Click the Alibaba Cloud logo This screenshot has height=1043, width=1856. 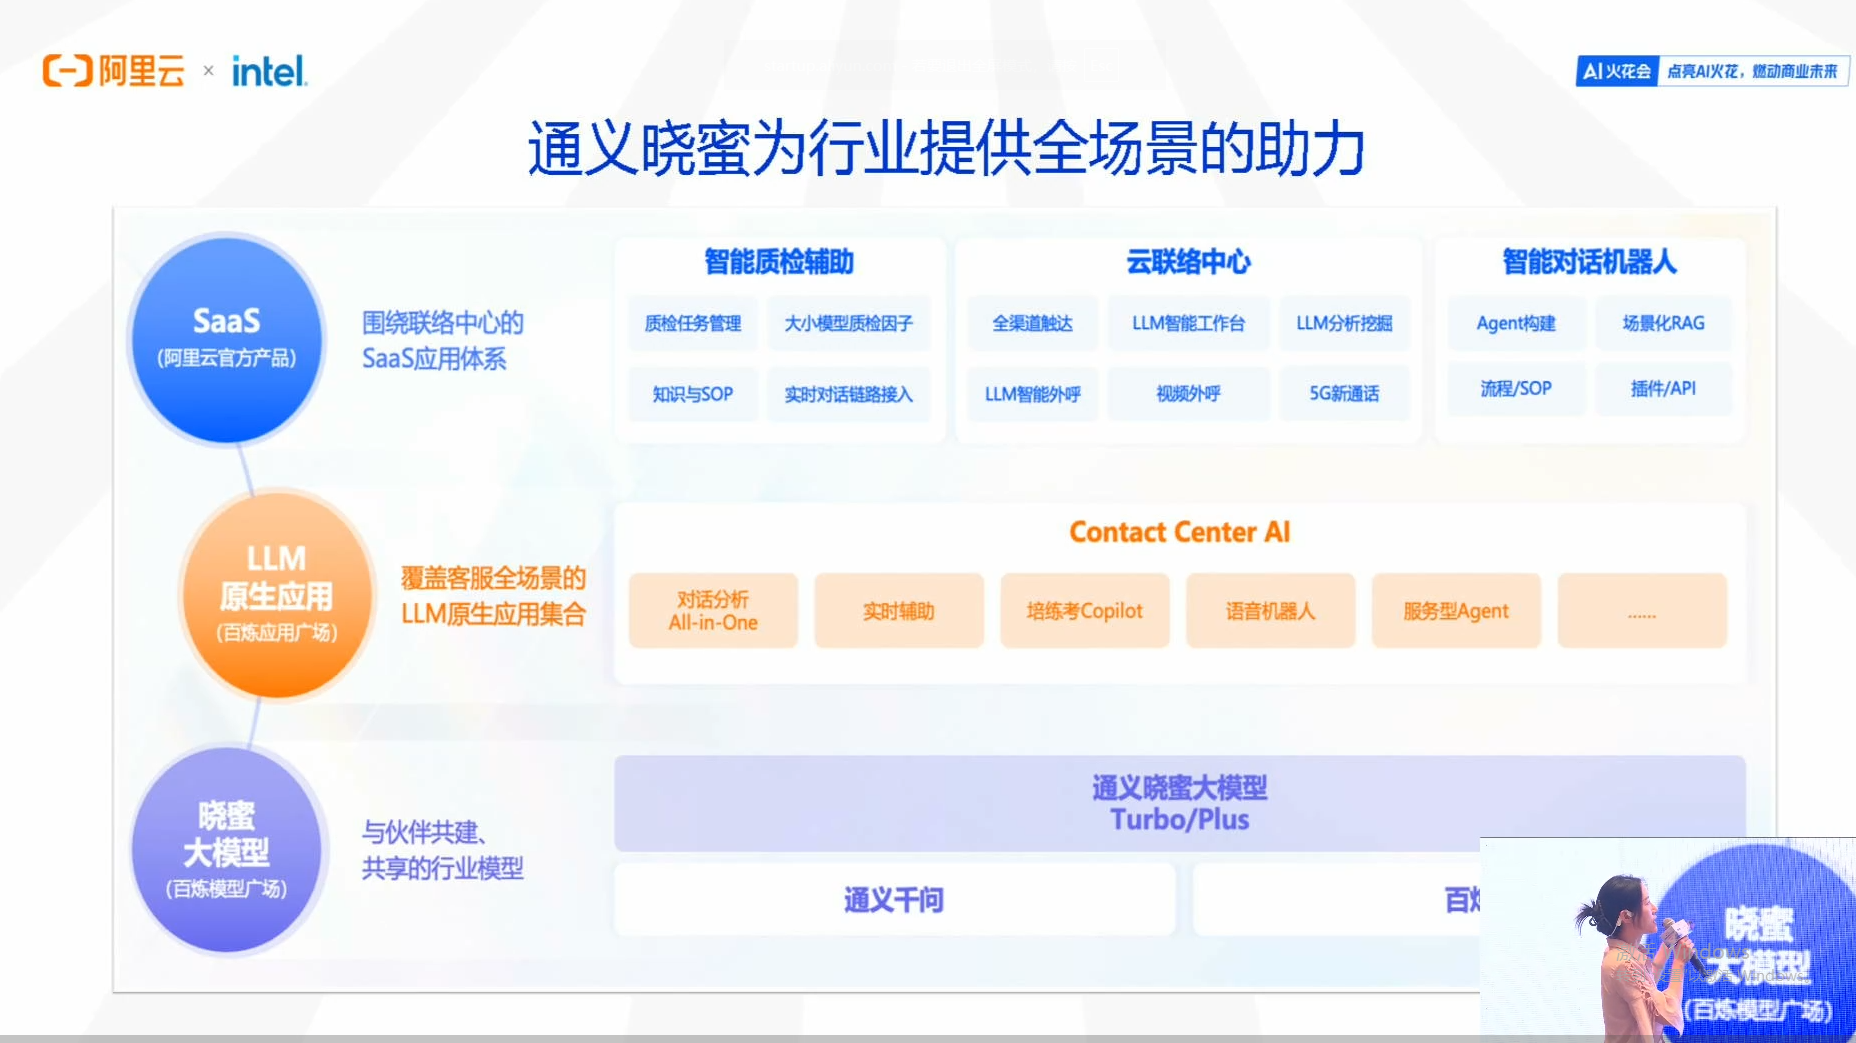point(113,68)
